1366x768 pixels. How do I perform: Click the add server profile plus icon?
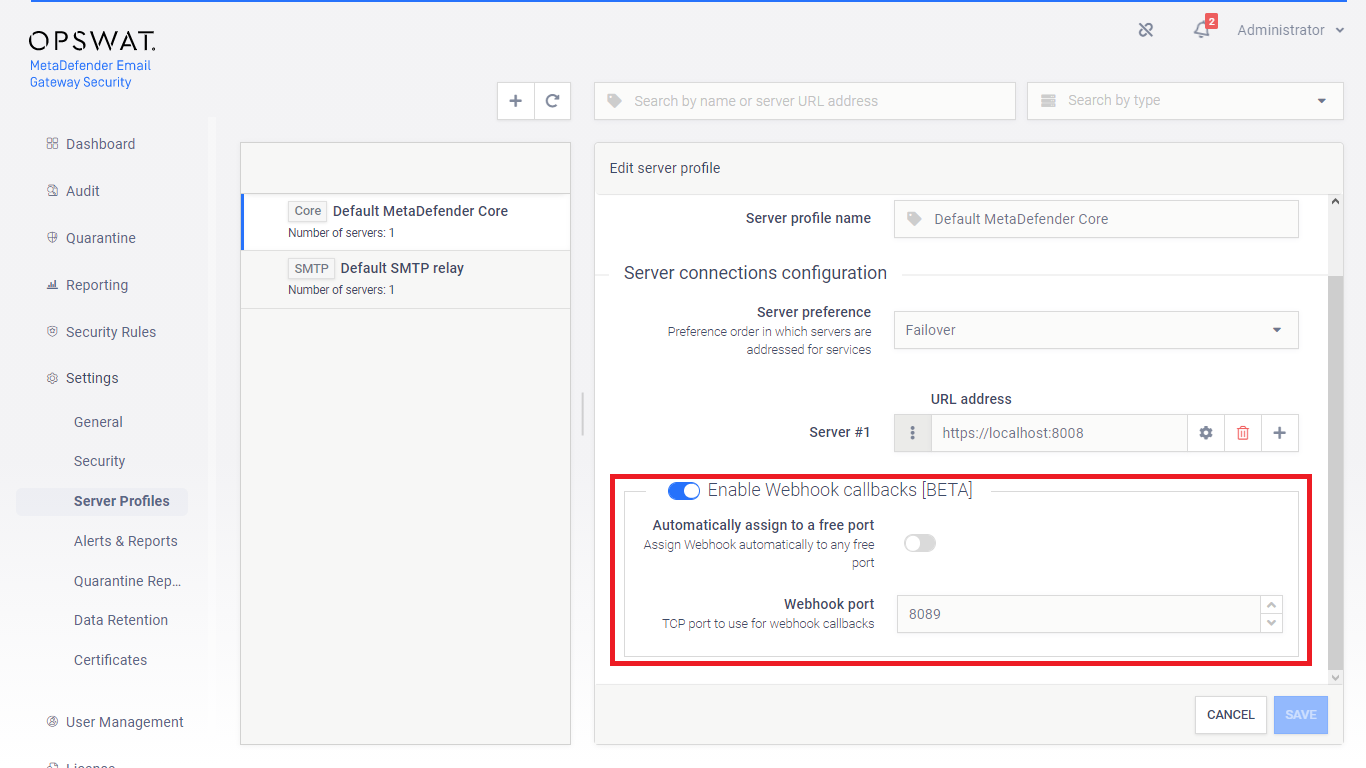coord(516,101)
